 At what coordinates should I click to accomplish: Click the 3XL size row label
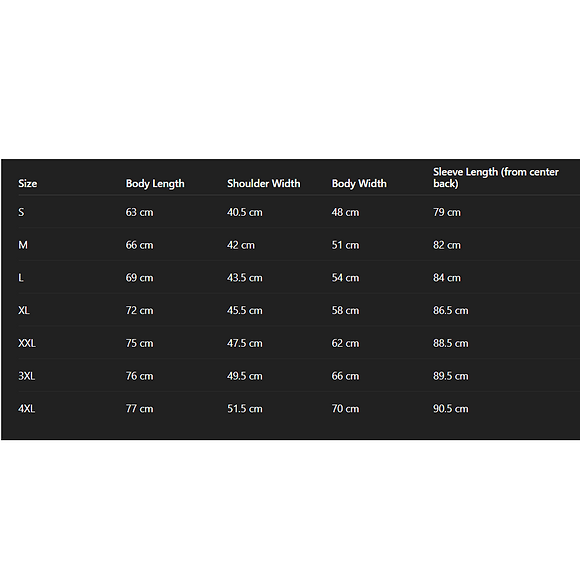pos(27,376)
